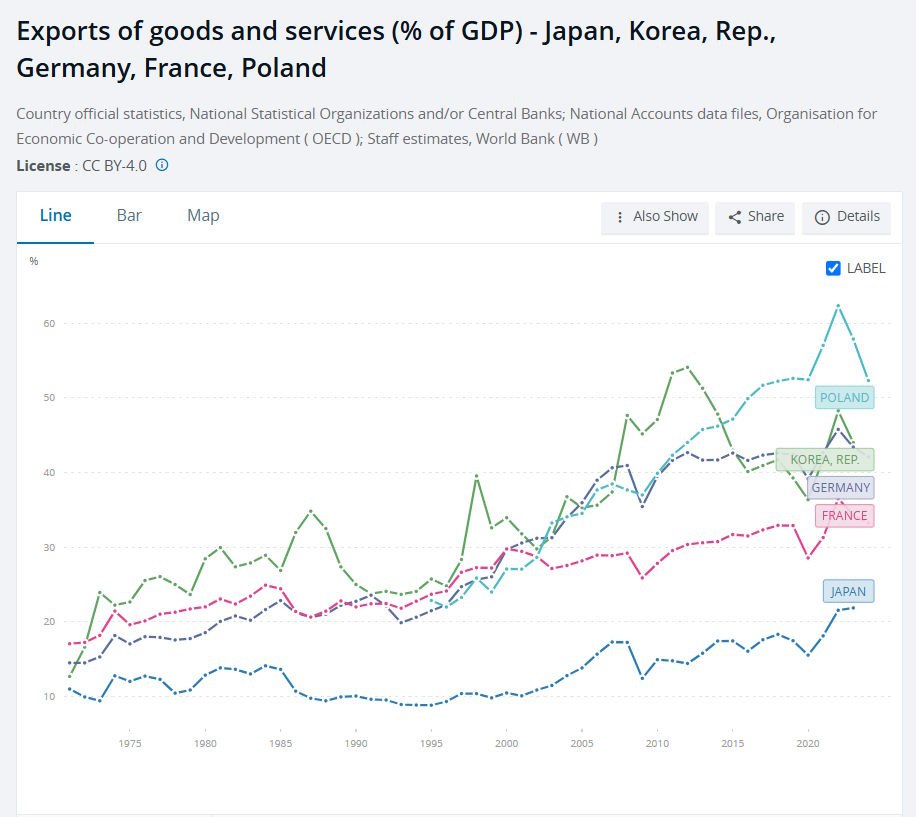
Task: Switch to the Bar tab
Action: [x=129, y=216]
